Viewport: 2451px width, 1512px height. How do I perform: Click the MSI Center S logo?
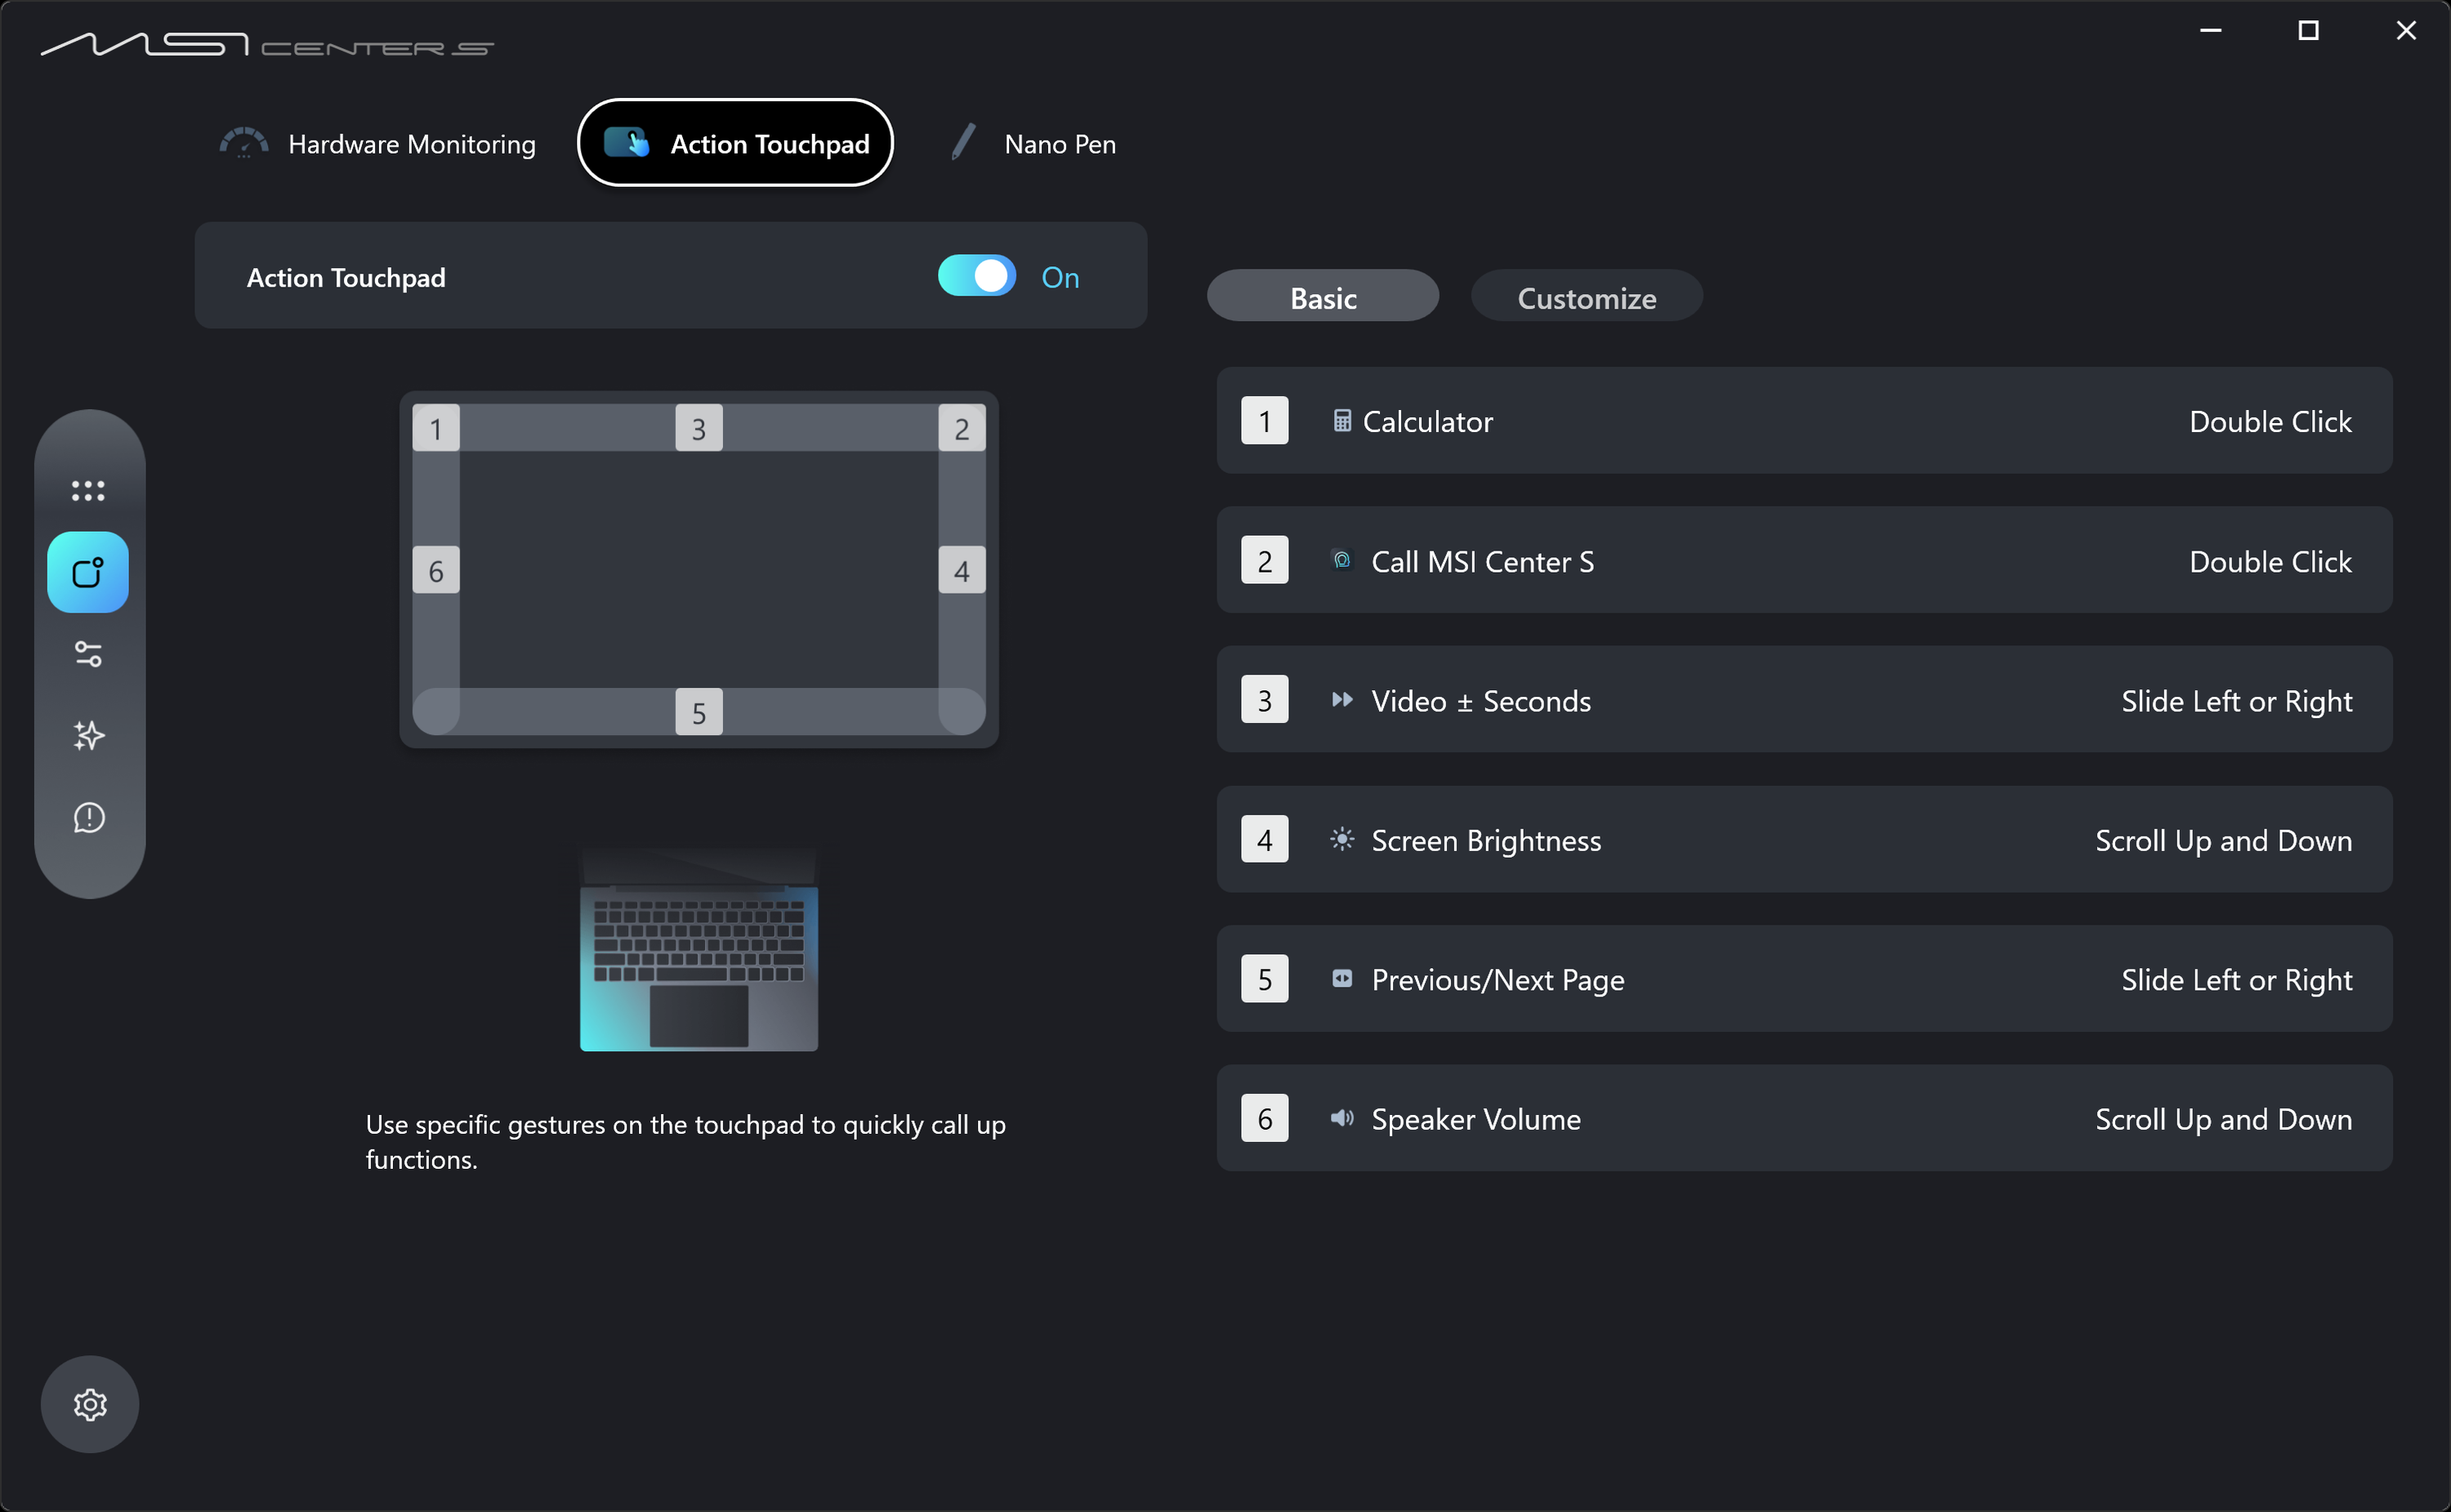point(266,45)
